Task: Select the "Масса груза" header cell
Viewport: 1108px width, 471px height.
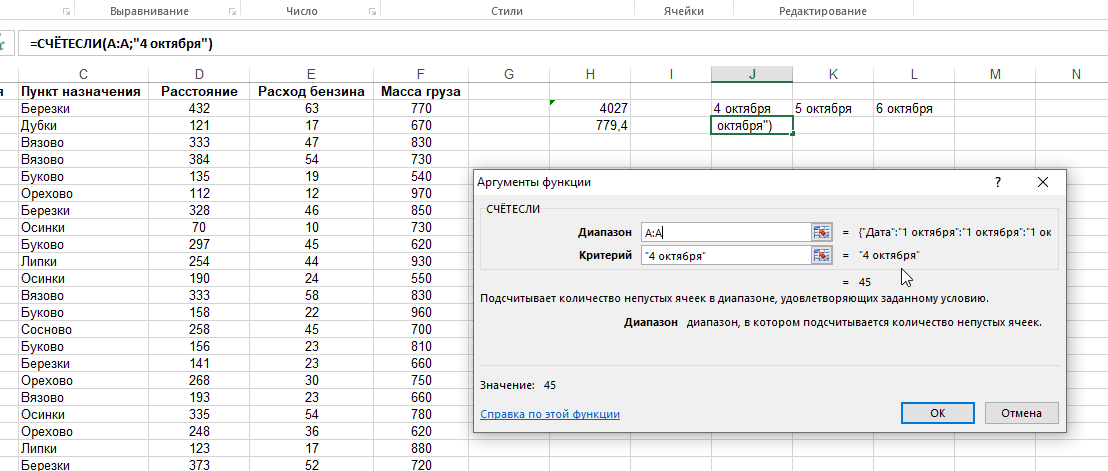Action: [421, 92]
